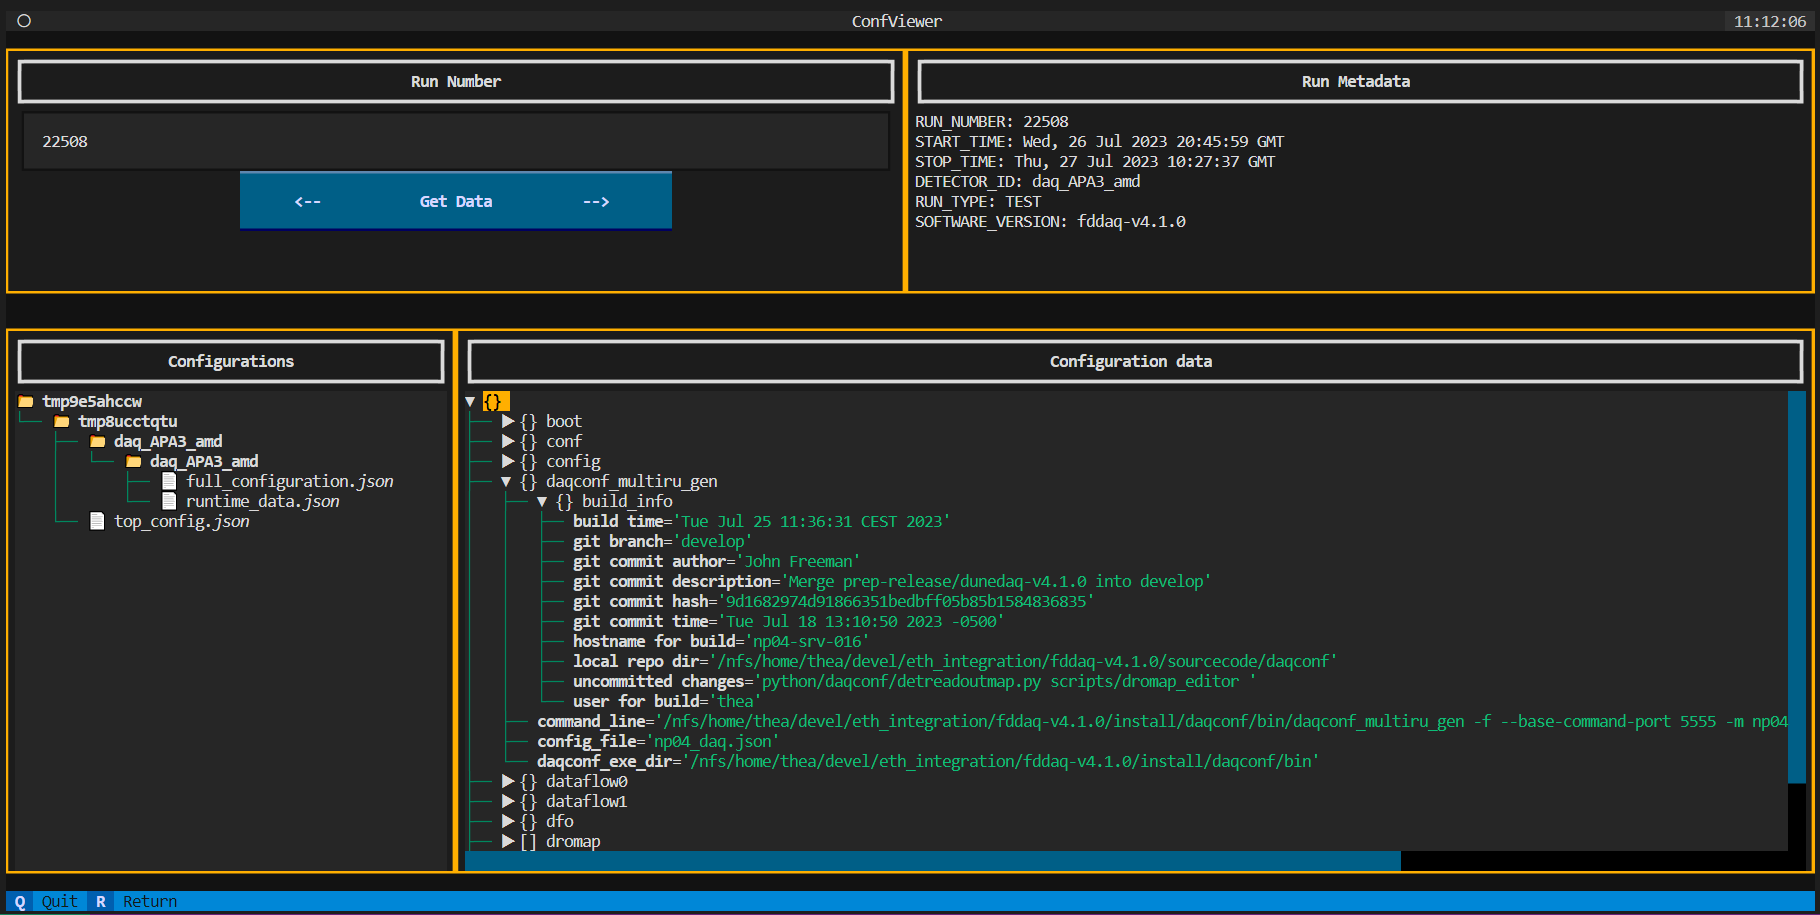This screenshot has width=1820, height=915.
Task: Click Quit in the footer bar
Action: point(59,901)
